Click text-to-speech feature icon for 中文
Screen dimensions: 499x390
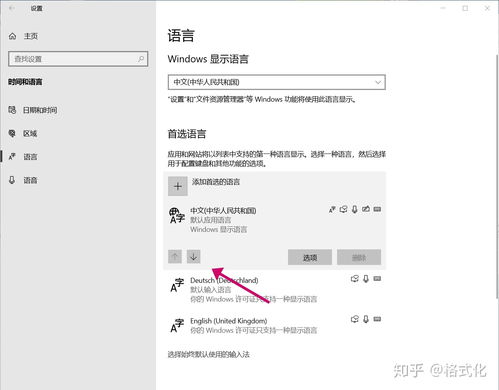tap(343, 209)
